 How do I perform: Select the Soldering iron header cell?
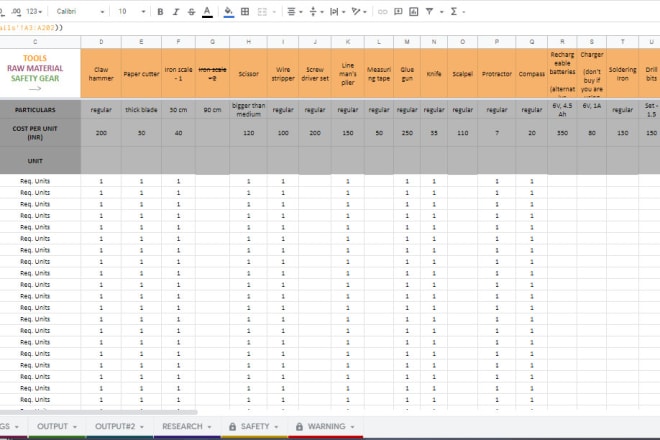tap(622, 73)
